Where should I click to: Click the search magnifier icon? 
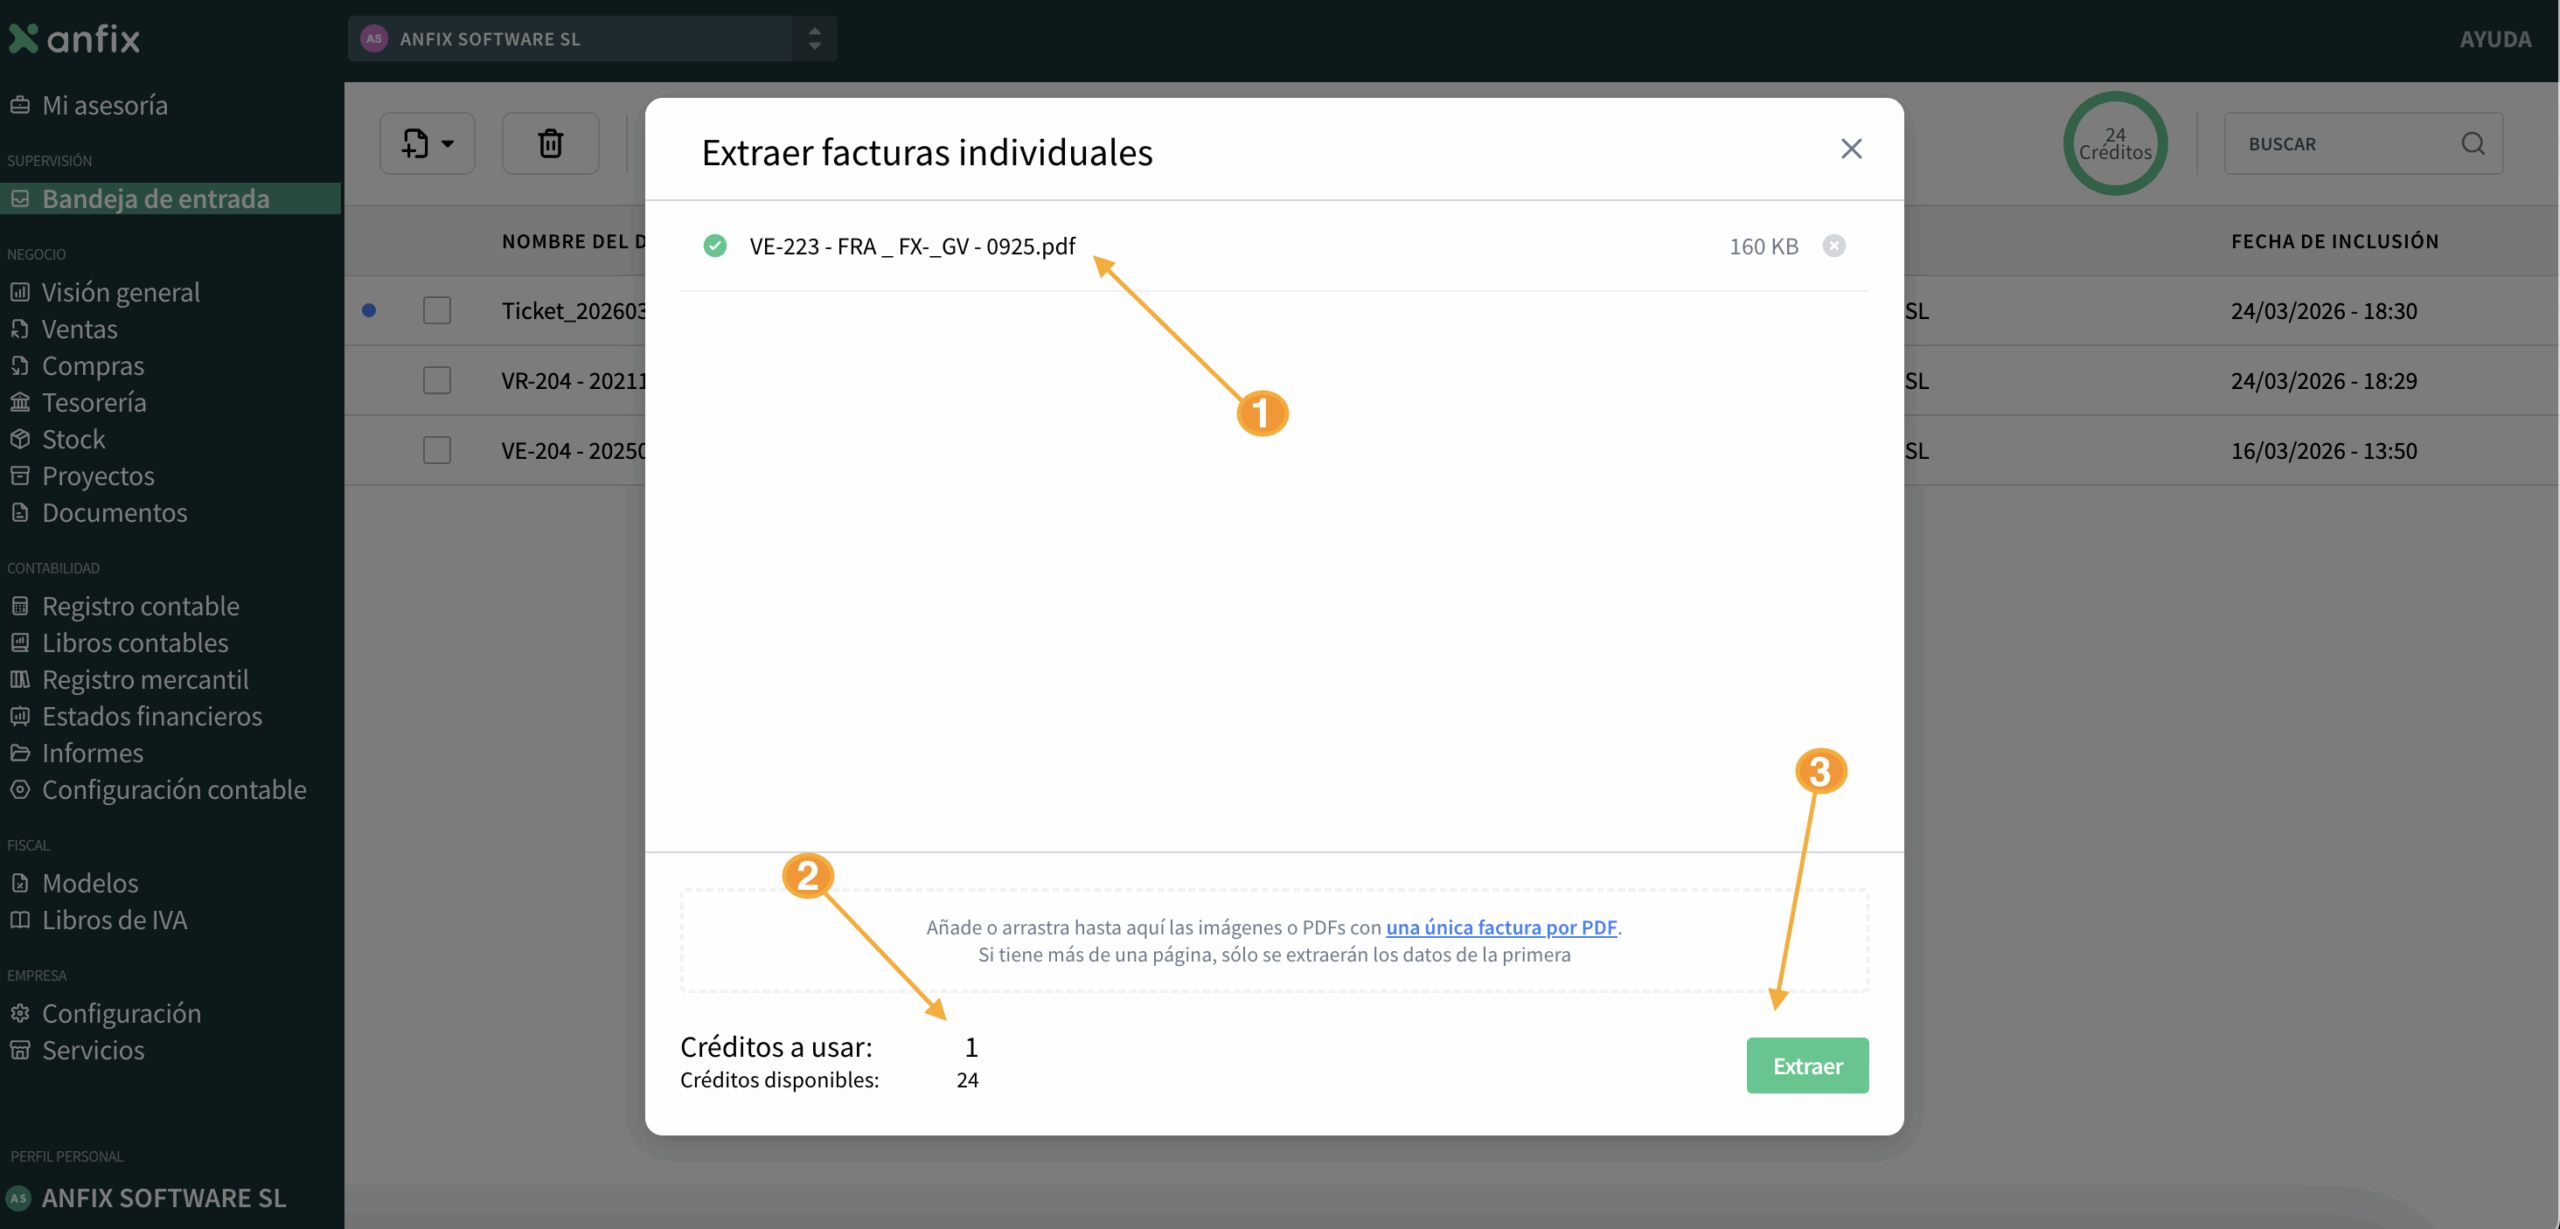pos(2472,144)
